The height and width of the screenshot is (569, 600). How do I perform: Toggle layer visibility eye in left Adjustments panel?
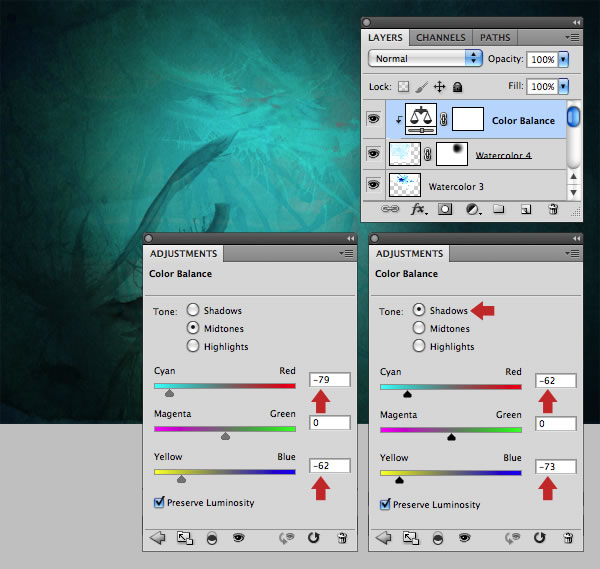(x=238, y=538)
